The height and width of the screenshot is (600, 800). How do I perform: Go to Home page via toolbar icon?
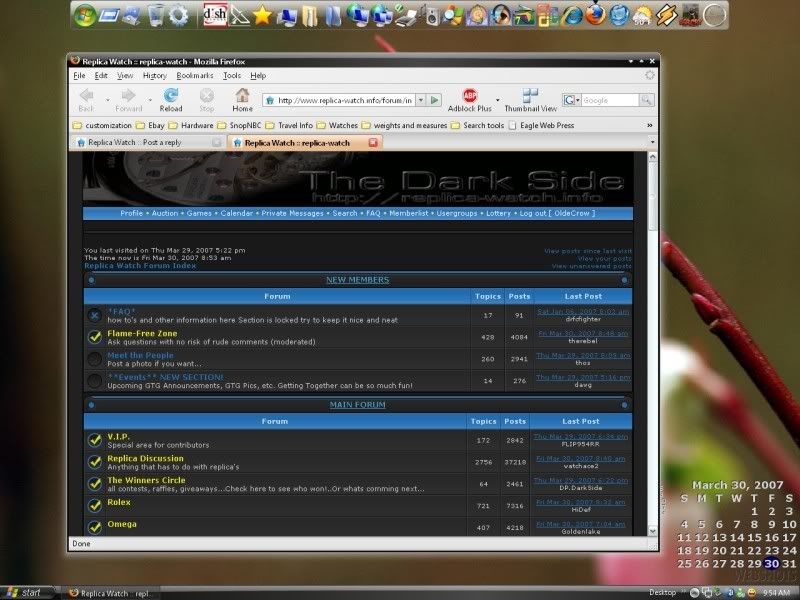coord(242,99)
